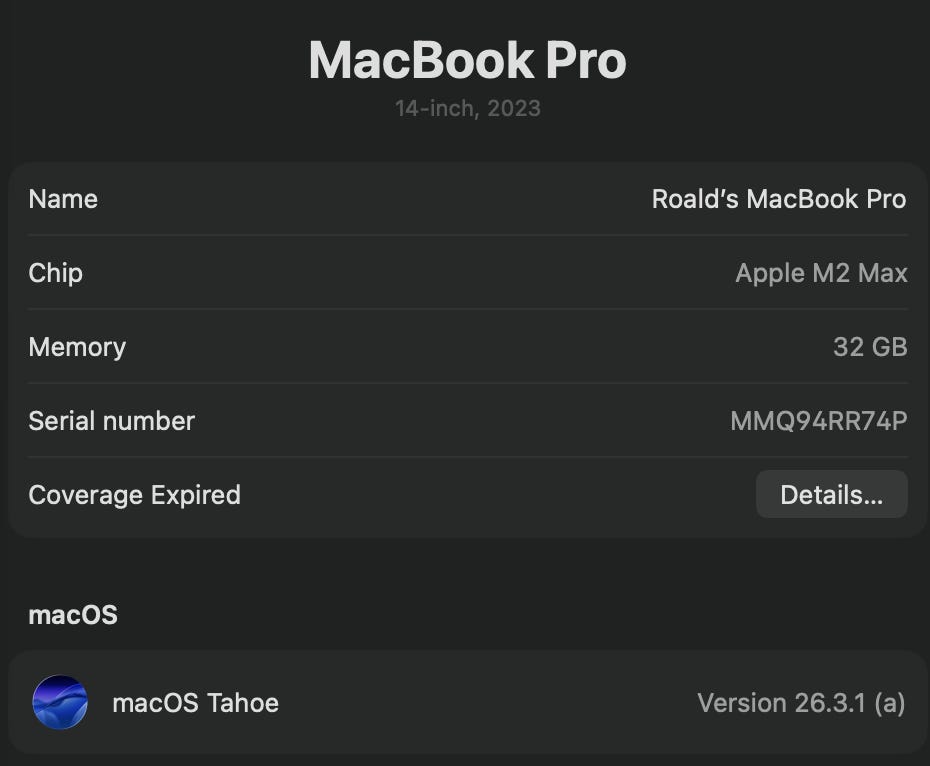The width and height of the screenshot is (930, 766).
Task: Click the '32 GB' memory value
Action: pyautogui.click(x=870, y=347)
